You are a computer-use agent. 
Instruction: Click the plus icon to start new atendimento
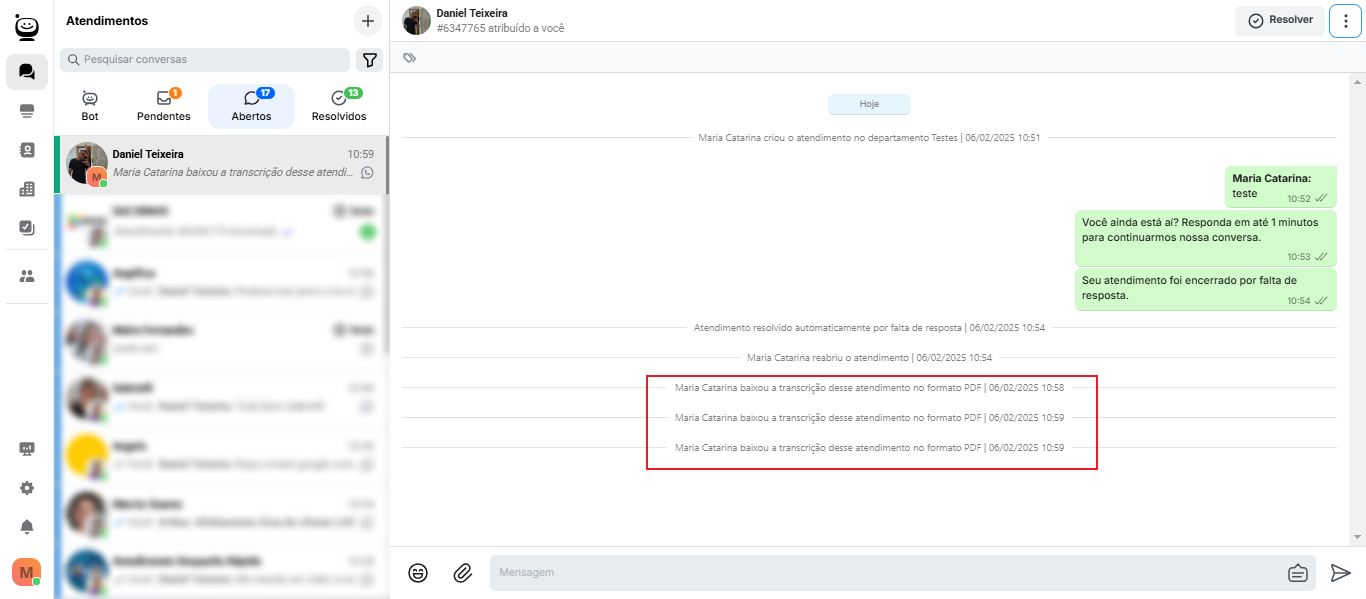(368, 21)
